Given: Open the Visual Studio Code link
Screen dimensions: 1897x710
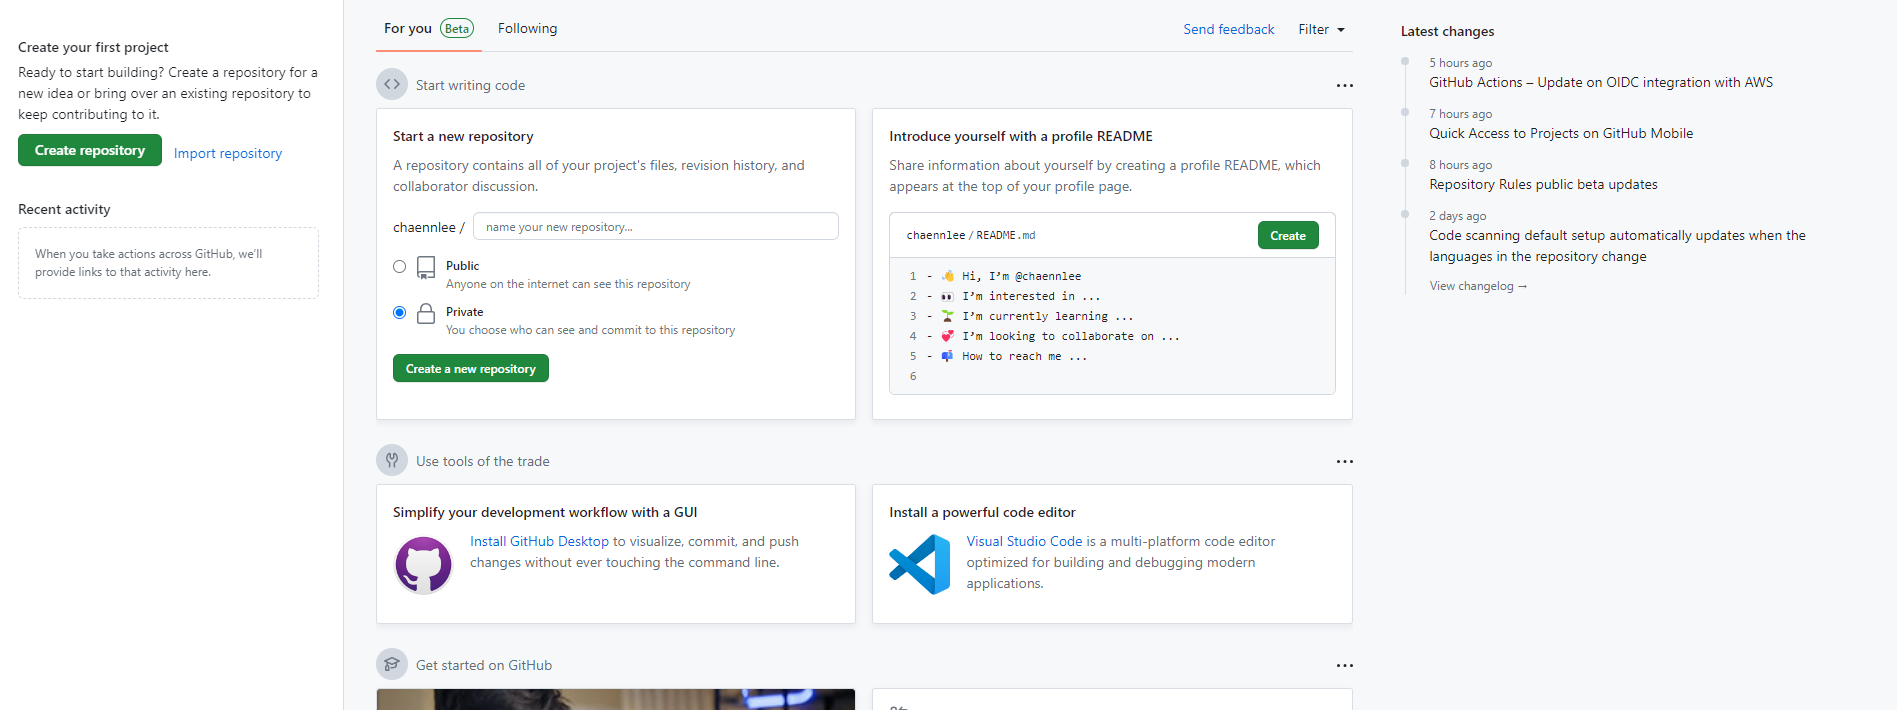Looking at the screenshot, I should (1024, 541).
